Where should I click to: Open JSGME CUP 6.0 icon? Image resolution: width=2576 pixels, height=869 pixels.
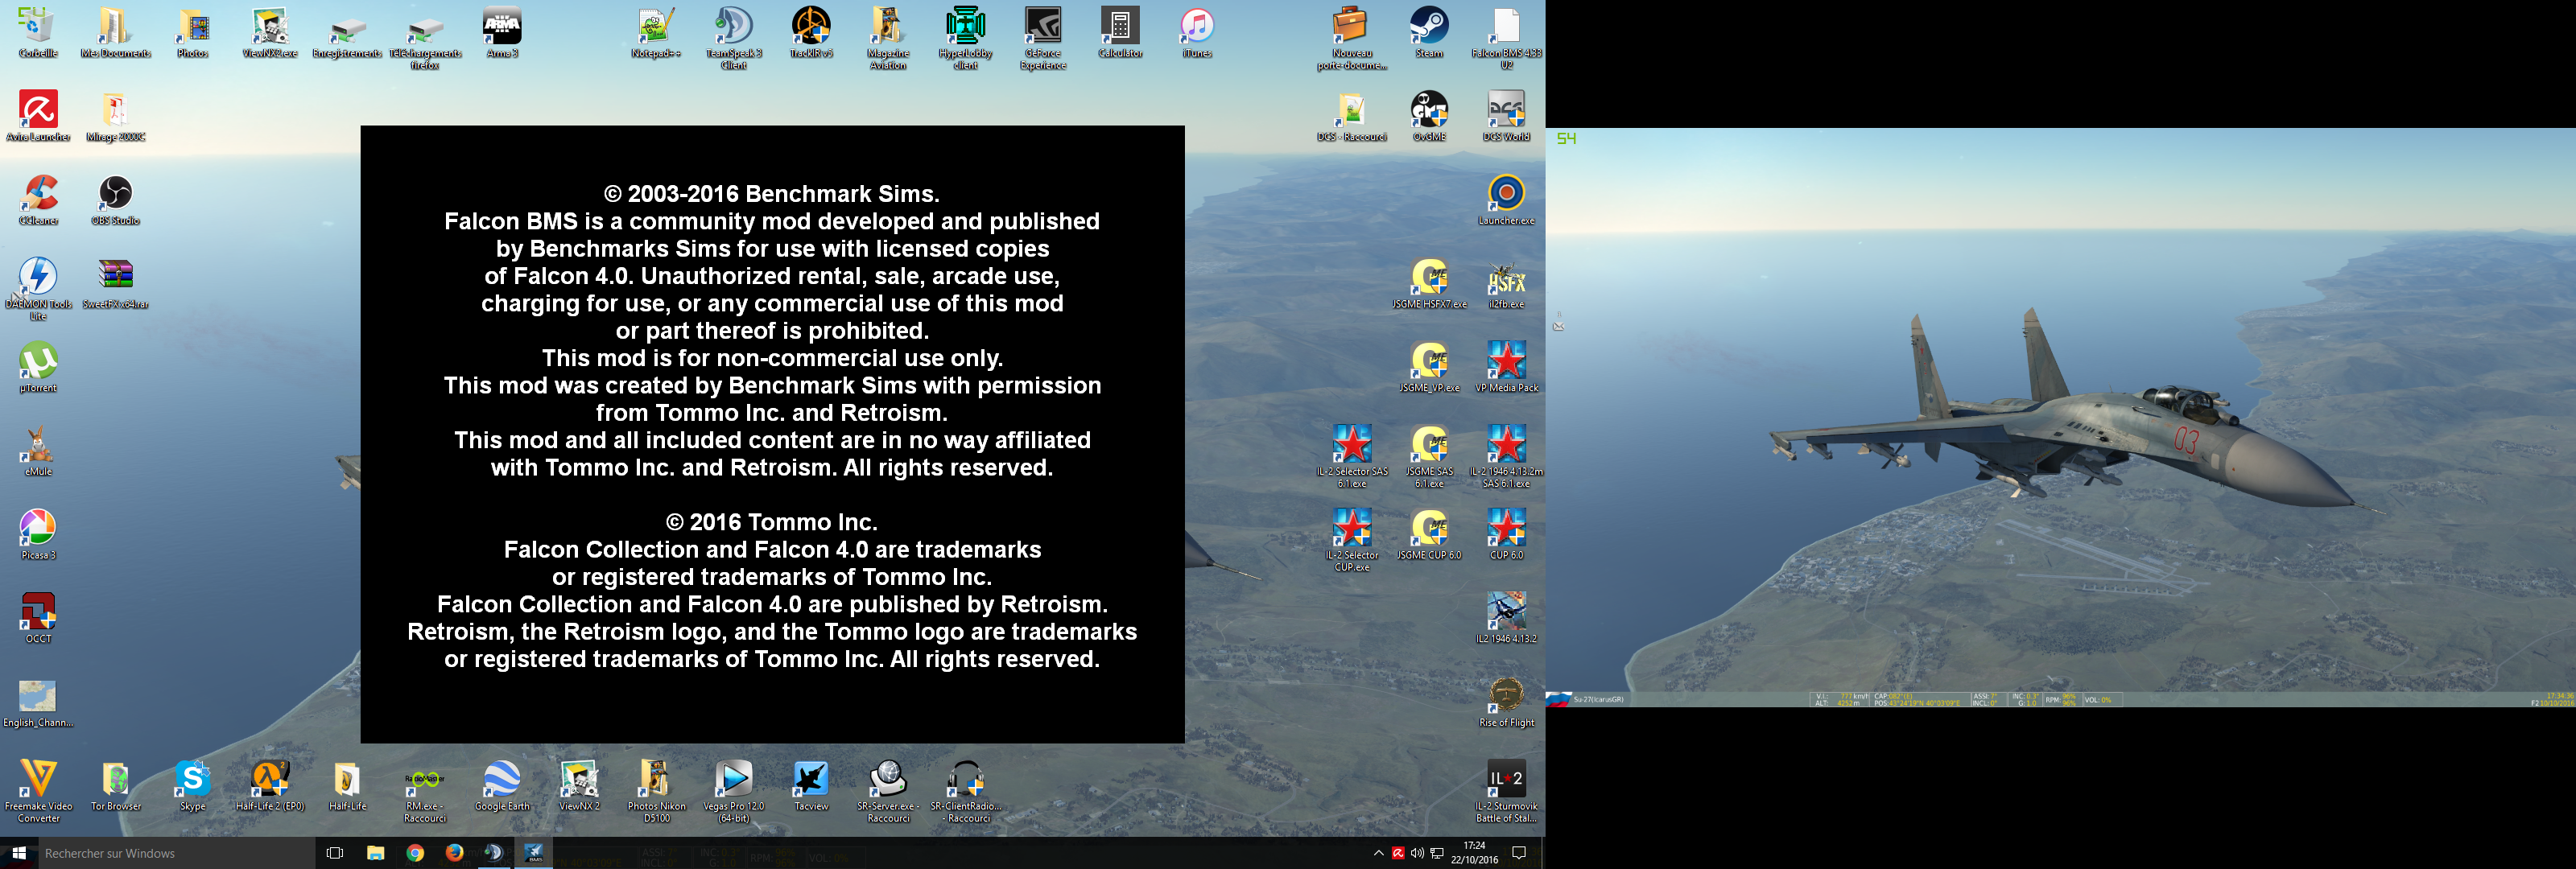1429,535
